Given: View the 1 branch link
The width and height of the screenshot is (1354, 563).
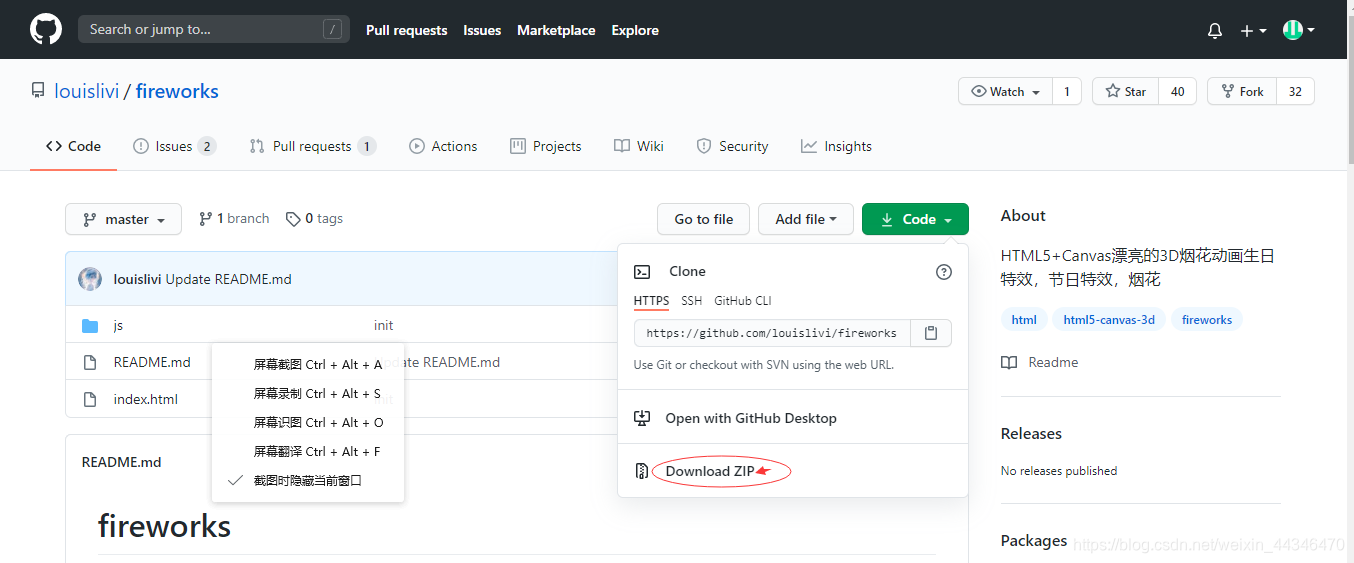Looking at the screenshot, I should (234, 218).
